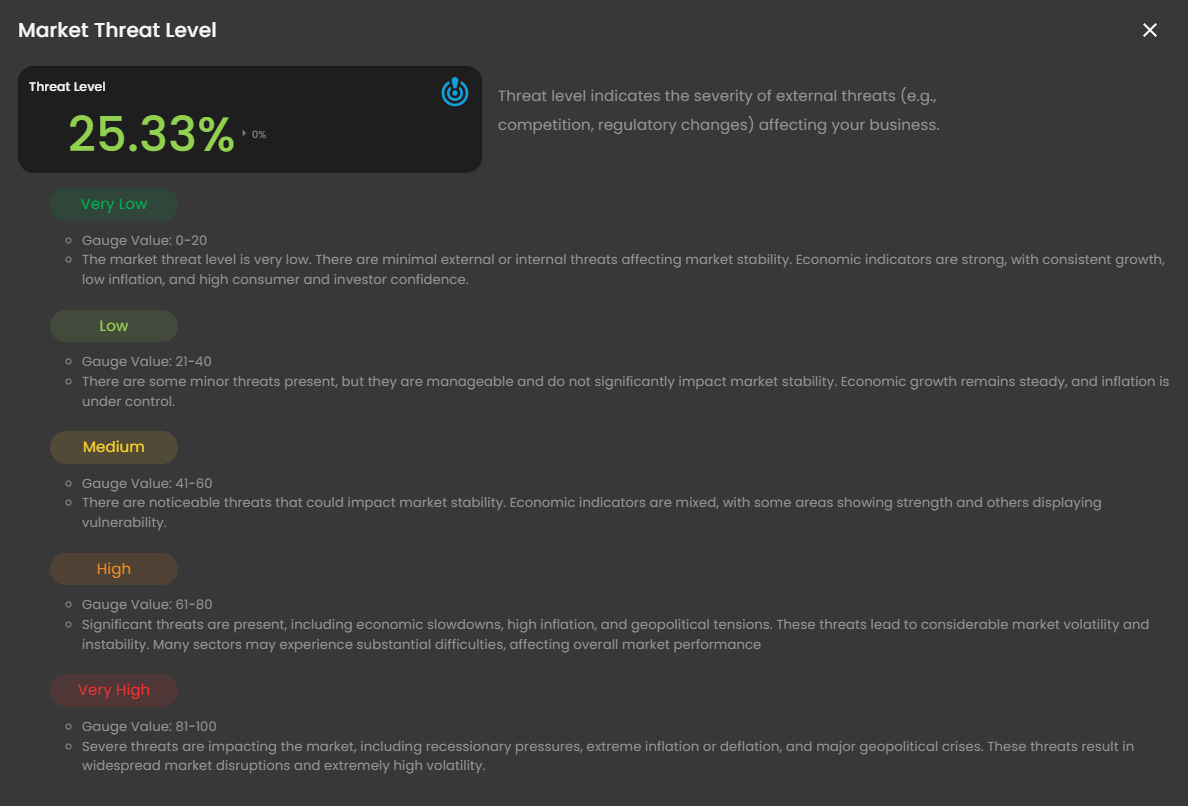Click the Gauge Value: 61-80 bullet
This screenshot has width=1188, height=806.
pyautogui.click(x=147, y=604)
